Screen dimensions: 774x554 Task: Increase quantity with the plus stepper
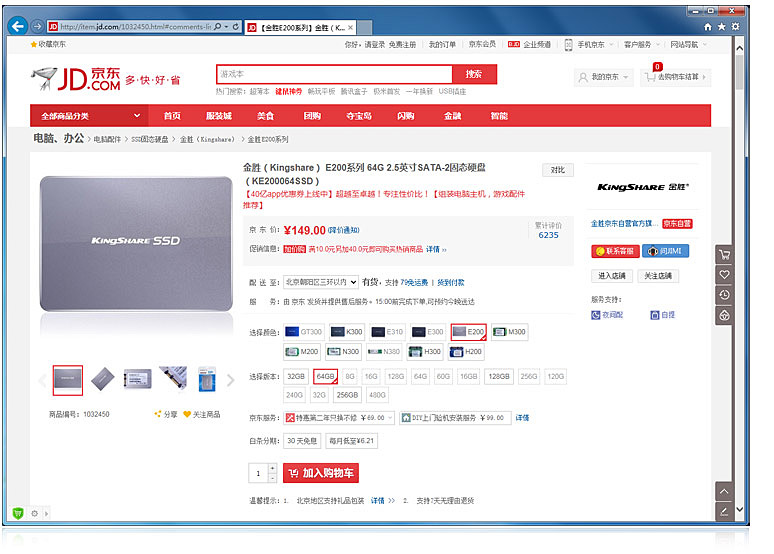(272, 468)
